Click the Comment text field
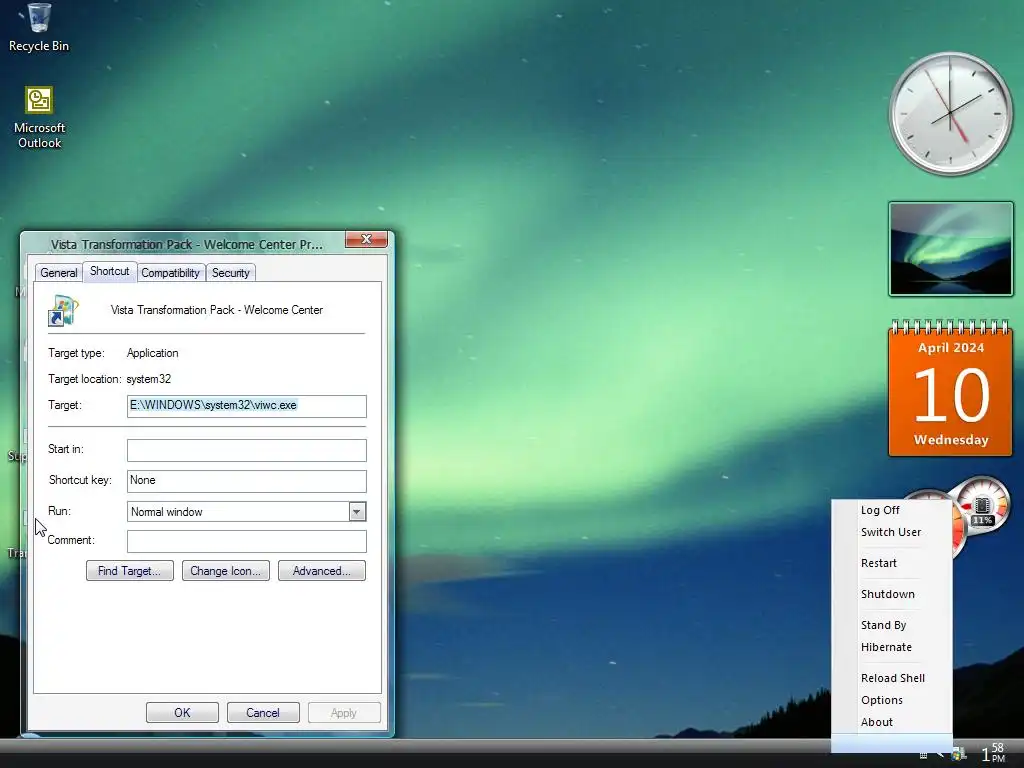 click(x=247, y=541)
